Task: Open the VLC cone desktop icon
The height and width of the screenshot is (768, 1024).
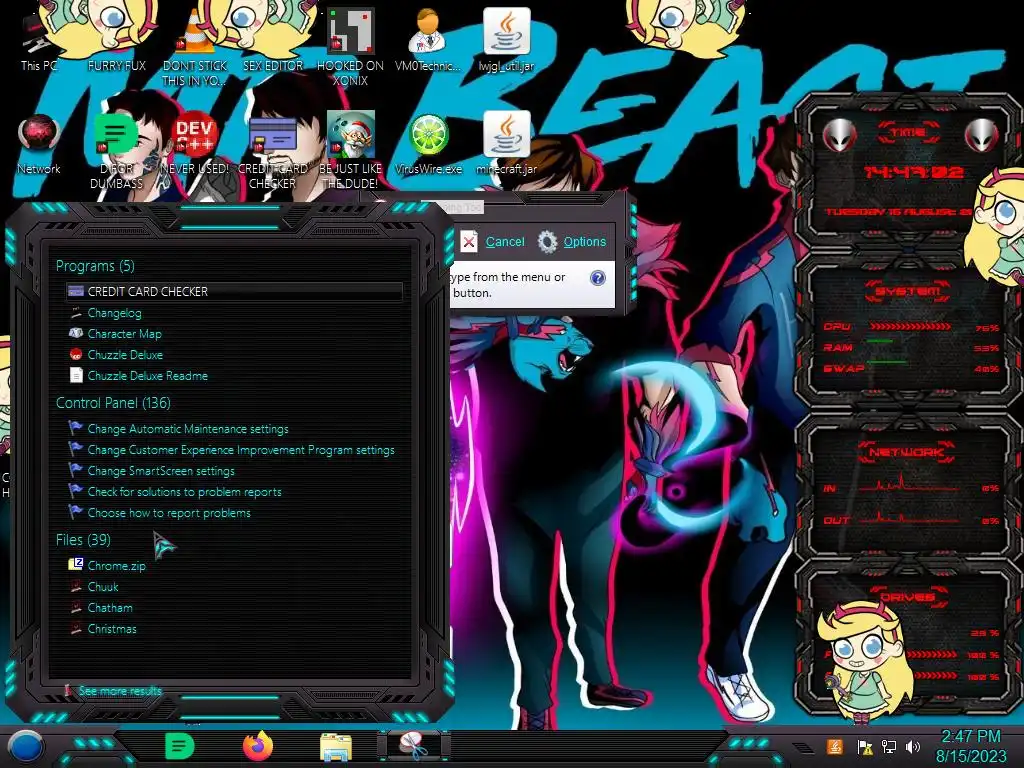Action: click(194, 46)
